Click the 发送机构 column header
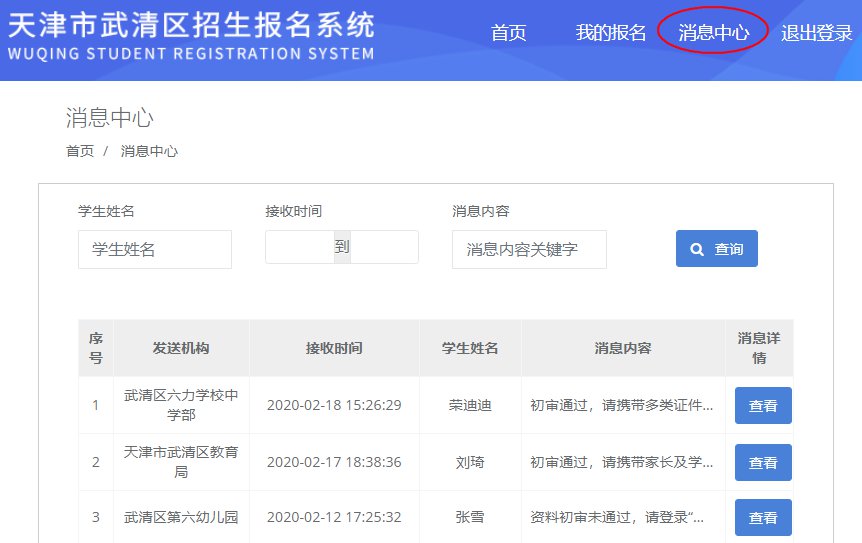Viewport: 862px width, 543px height. tap(181, 348)
